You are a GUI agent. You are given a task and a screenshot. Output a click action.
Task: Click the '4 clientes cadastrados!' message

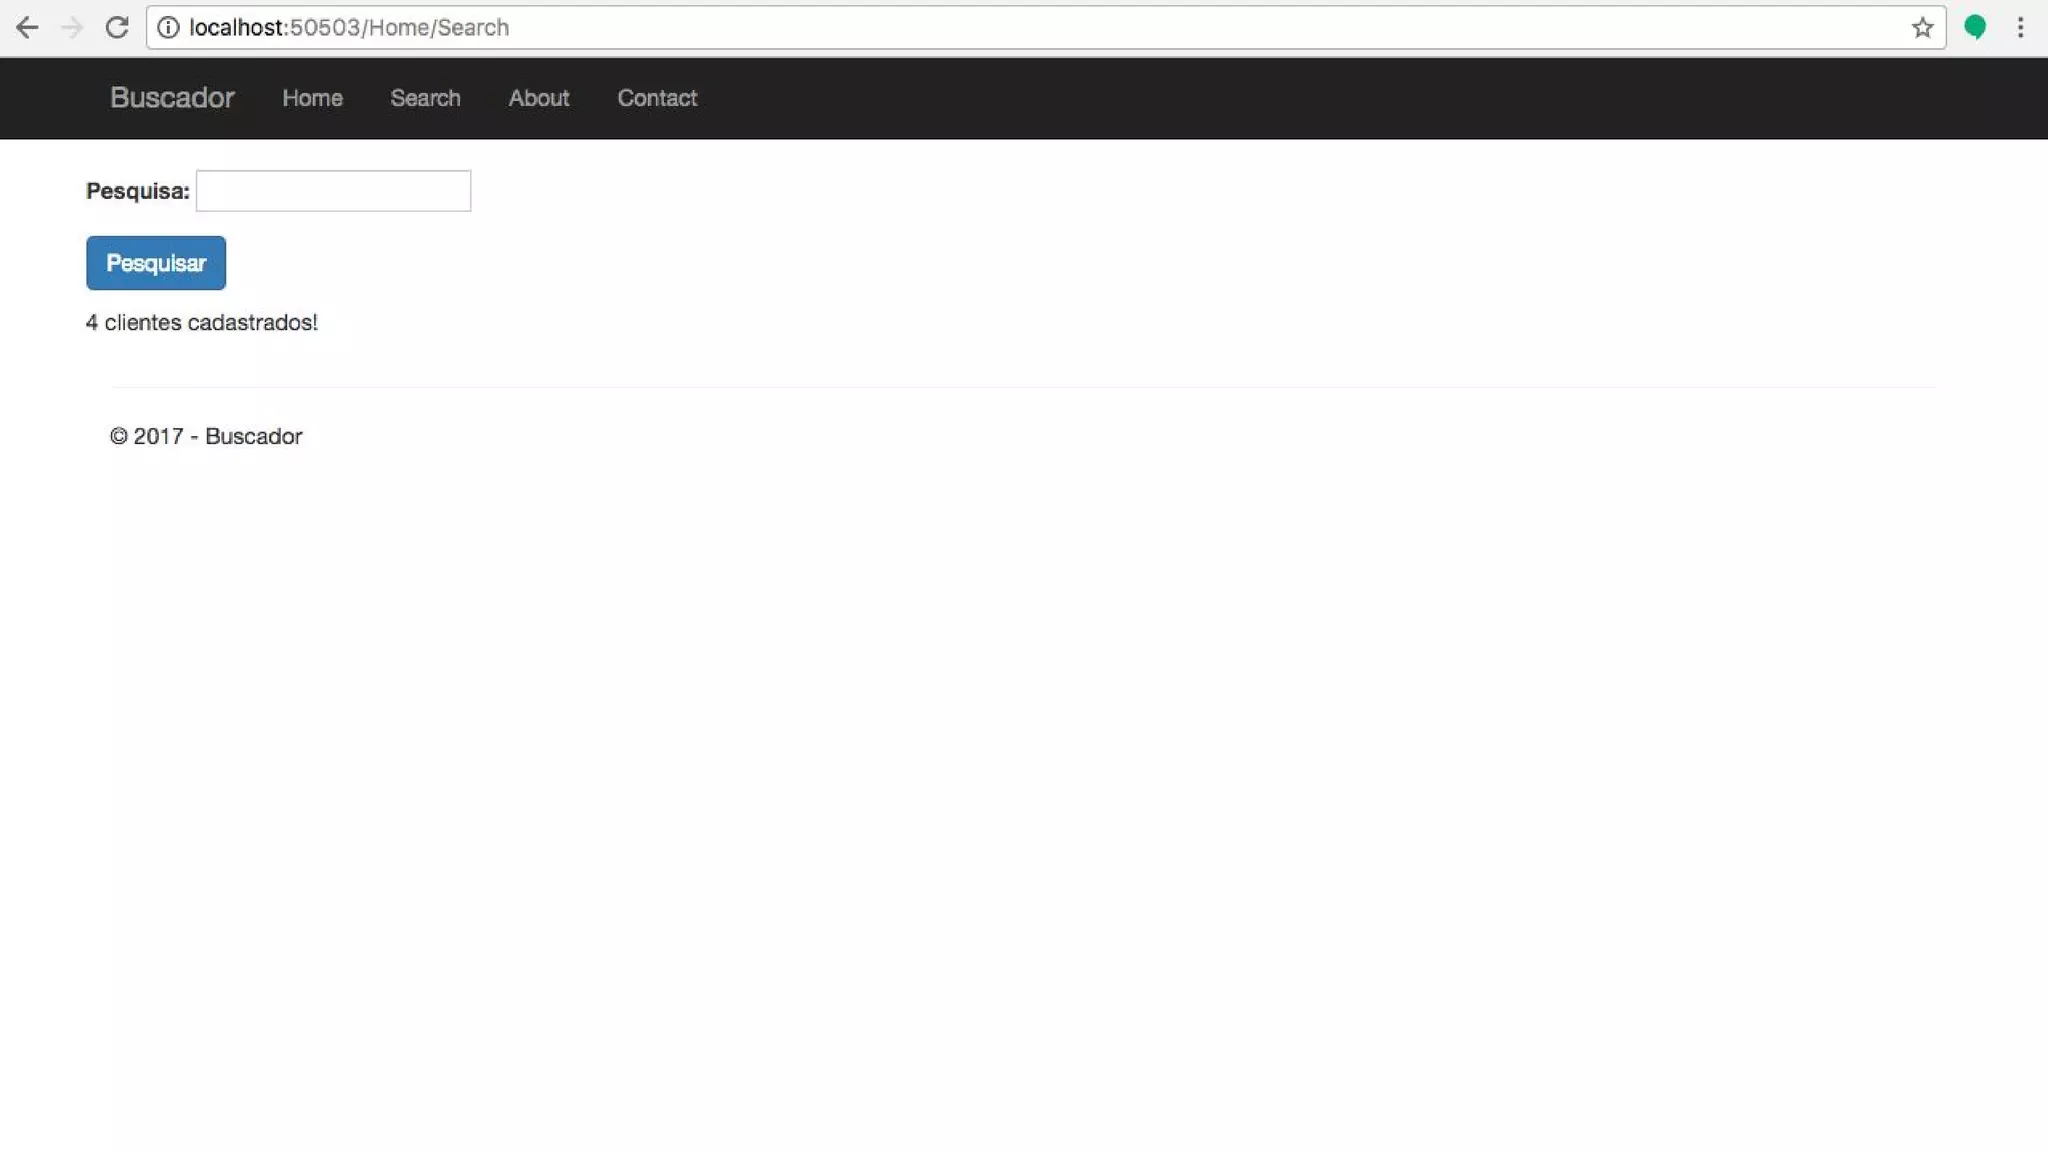(x=201, y=323)
